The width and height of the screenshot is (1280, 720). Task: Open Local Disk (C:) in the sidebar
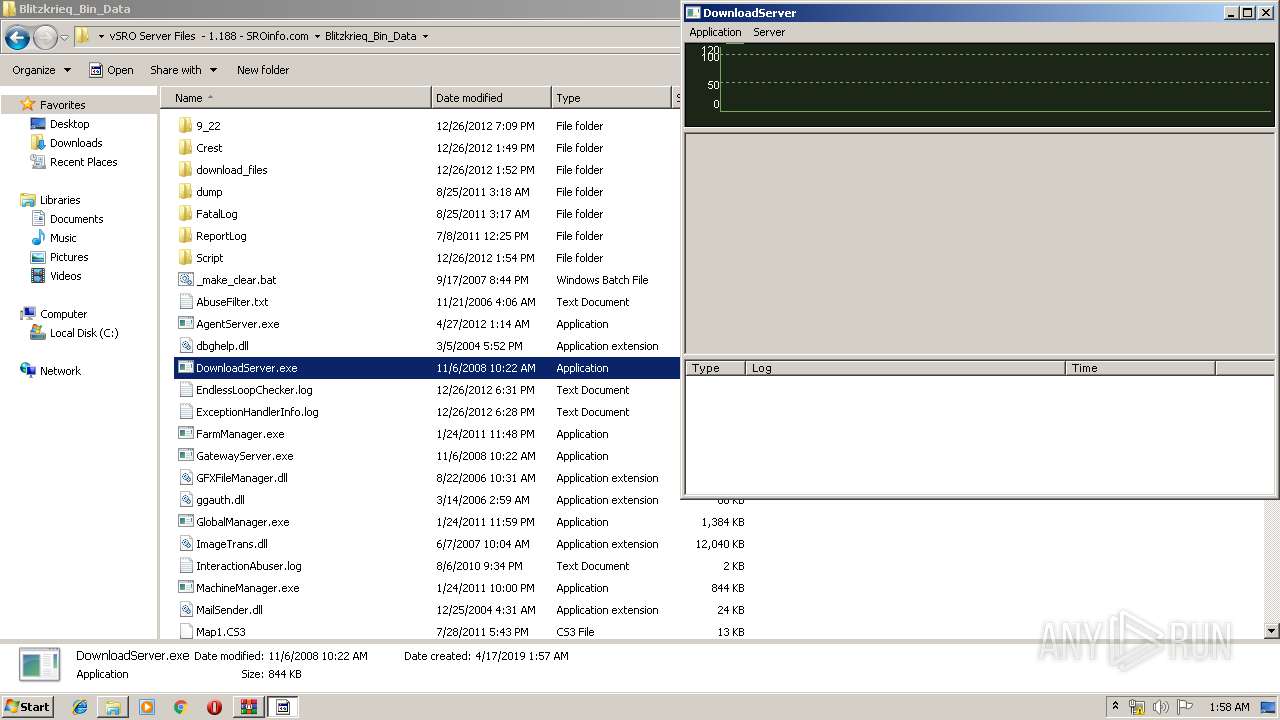coord(84,333)
